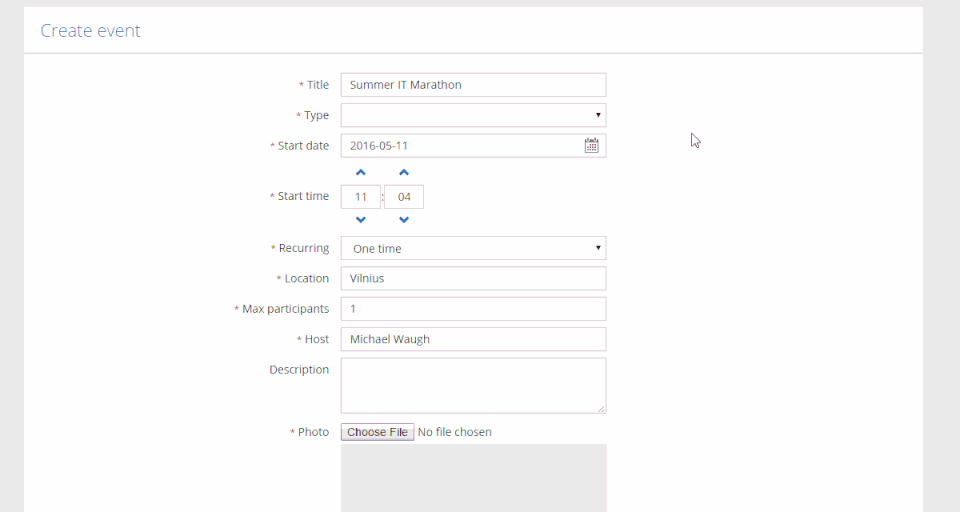The width and height of the screenshot is (960, 512).
Task: Click the Choose File button for Photo
Action: coord(377,432)
